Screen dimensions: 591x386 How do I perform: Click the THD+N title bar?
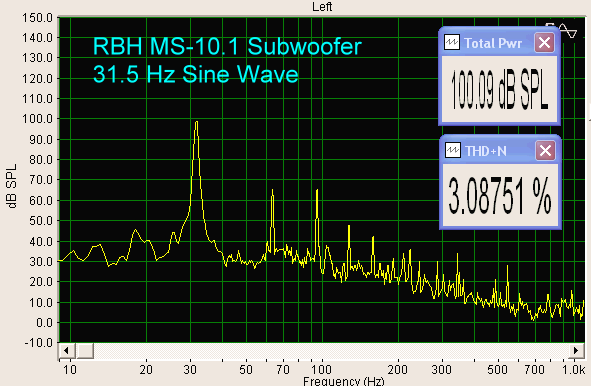tap(500, 150)
